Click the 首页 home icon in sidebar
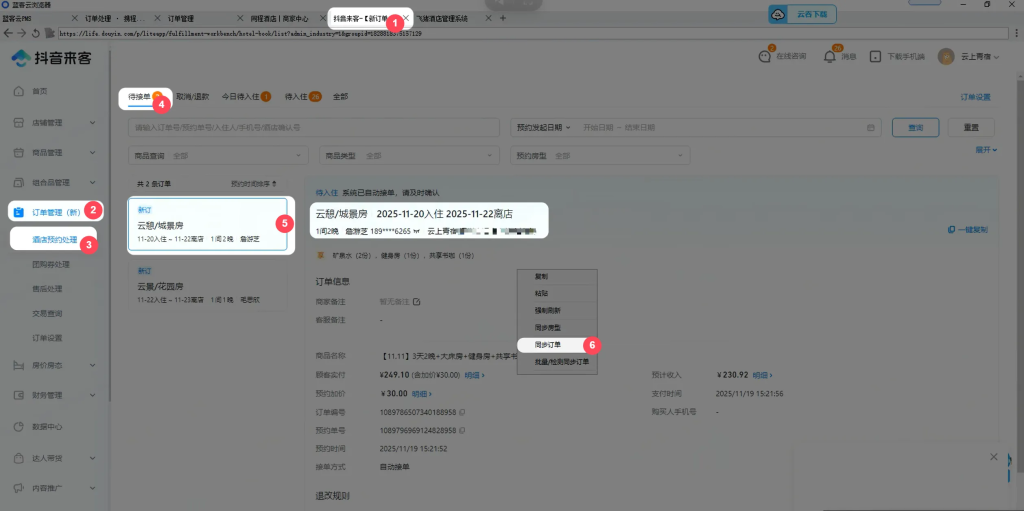Screen dimensions: 1024x511 19,91
